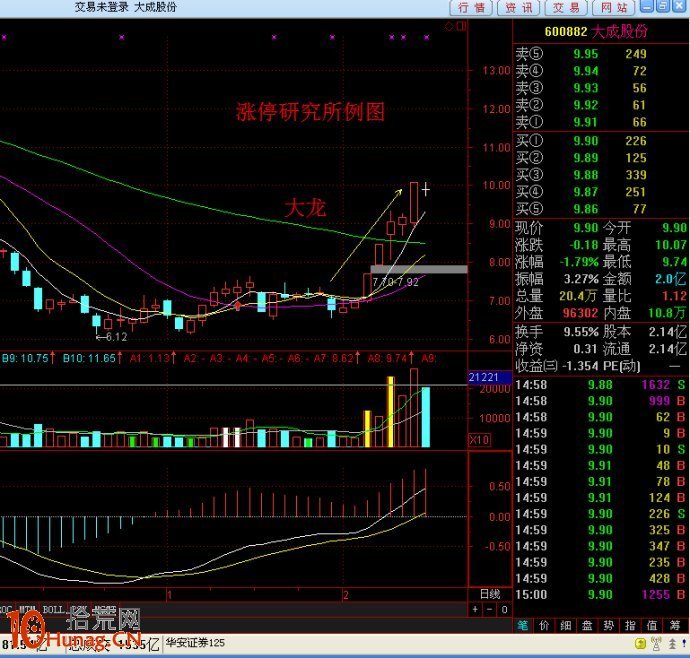
Task: Click the 6.12 low price label
Action: click(x=116, y=337)
